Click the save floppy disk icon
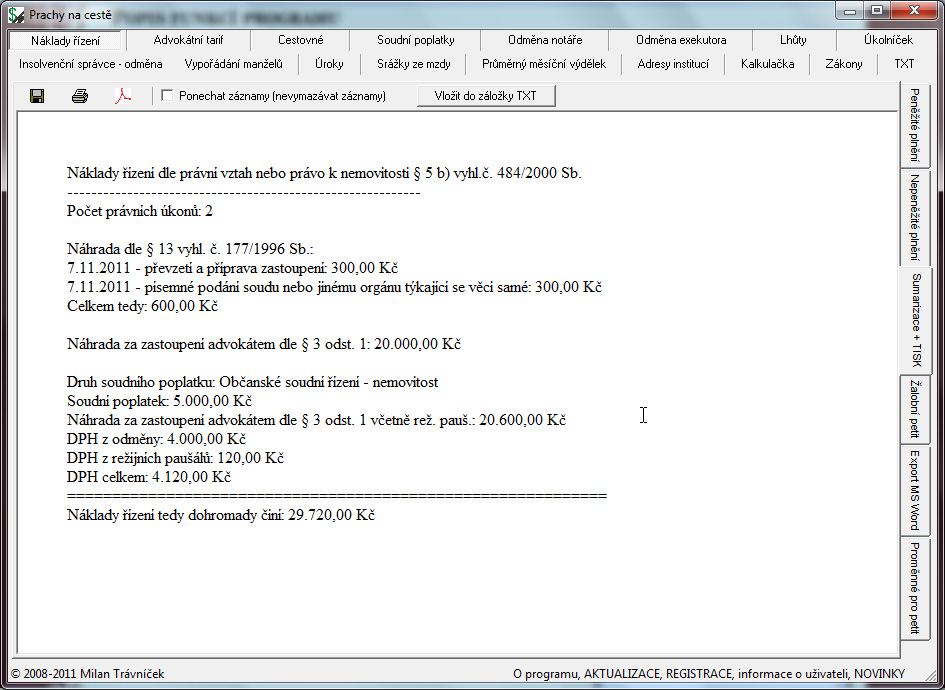This screenshot has height=690, width=945. click(x=37, y=96)
